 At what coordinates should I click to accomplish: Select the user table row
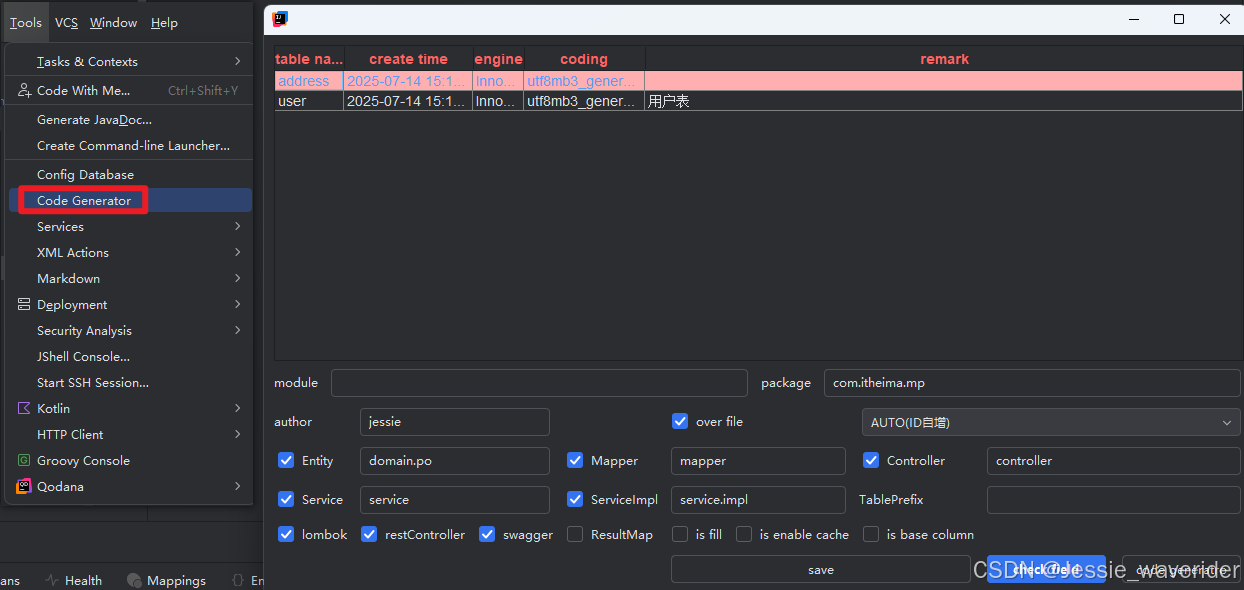[x=758, y=101]
